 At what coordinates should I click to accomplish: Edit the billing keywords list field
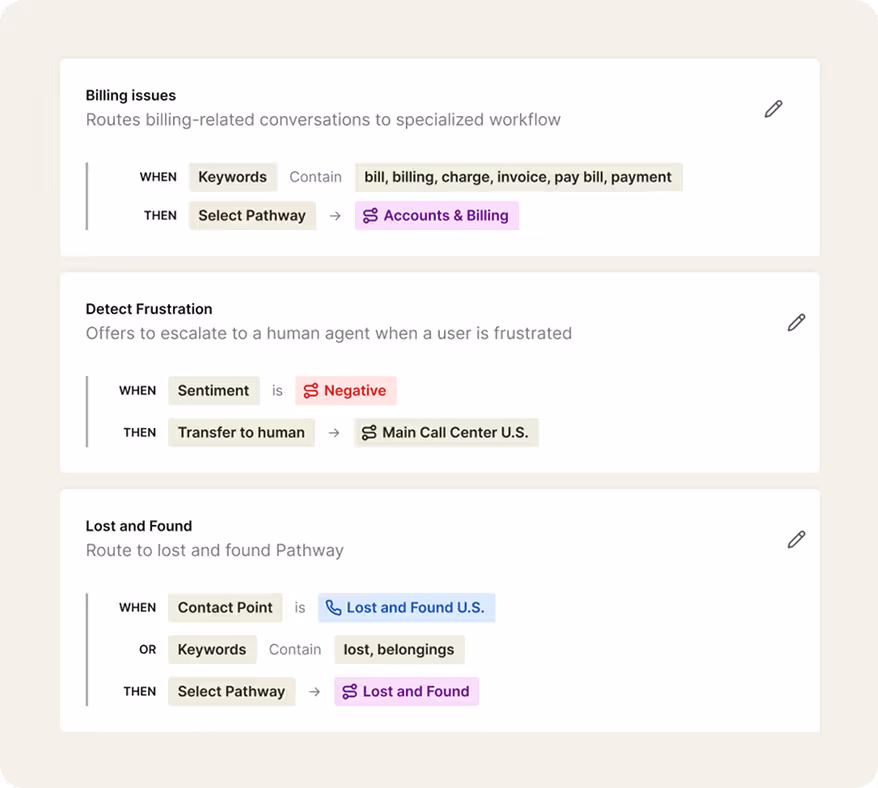click(x=518, y=177)
